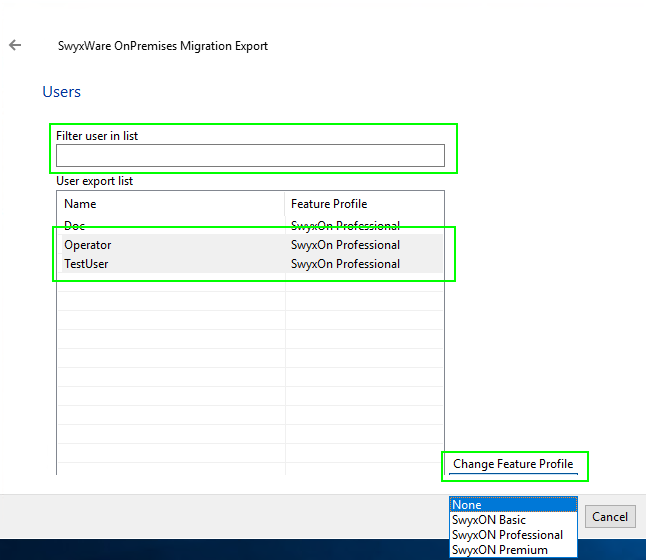
Task: Click the first empty row below TestUser
Action: (x=170, y=283)
